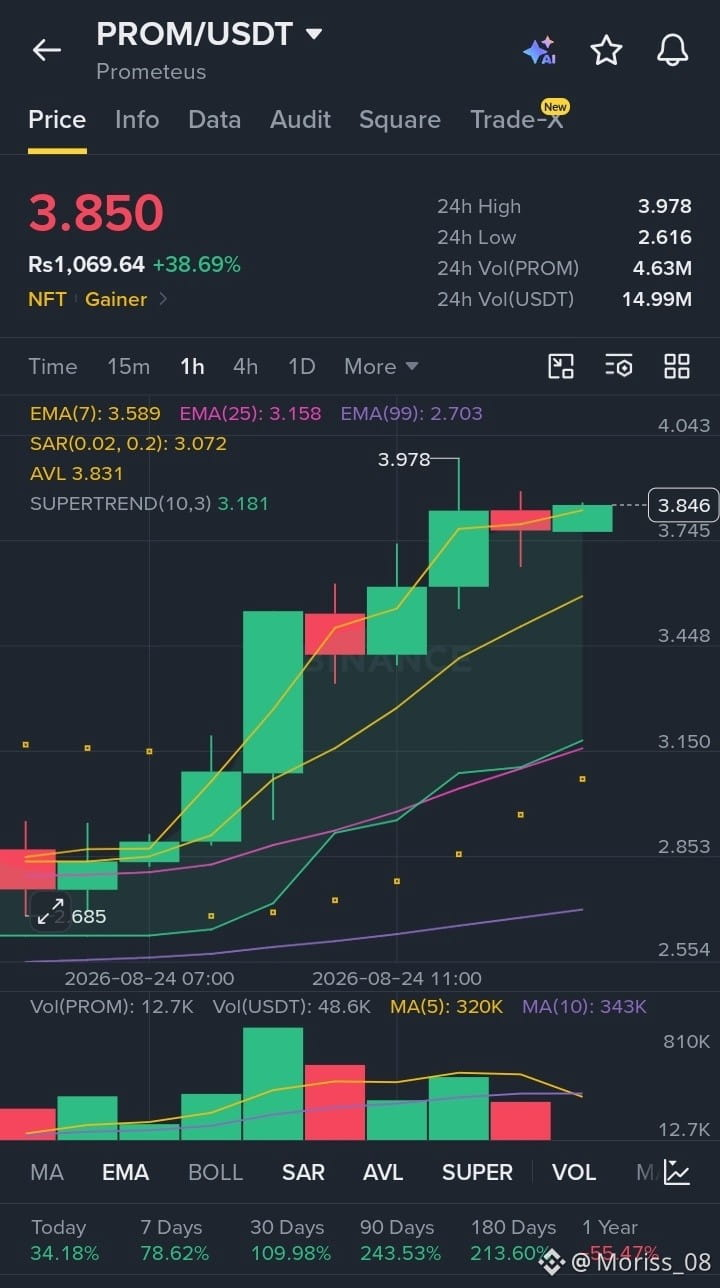This screenshot has height=1288, width=720.
Task: Tap the Today 34.18% performance
Action: [65, 1240]
